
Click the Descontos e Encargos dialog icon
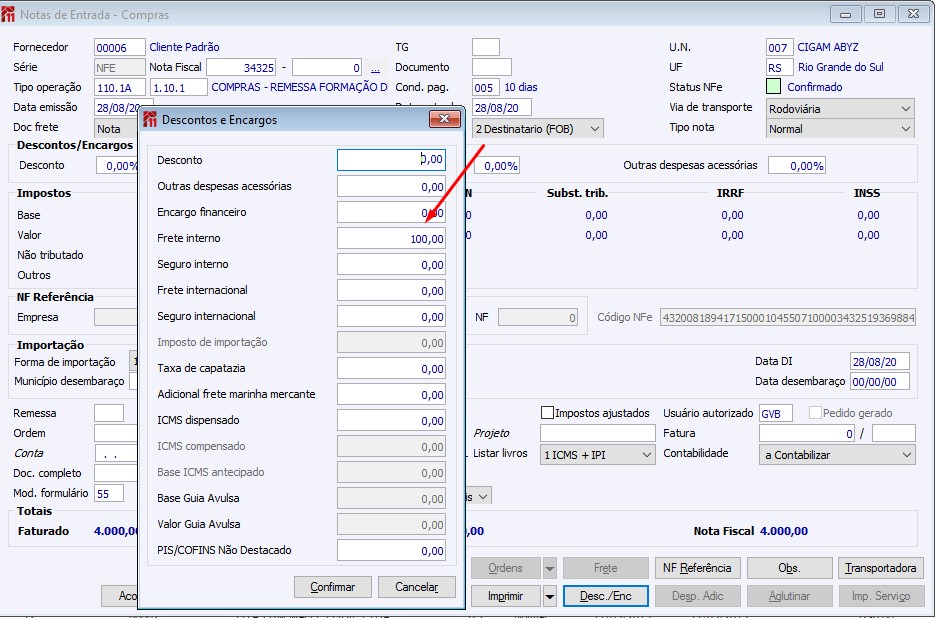pos(150,119)
